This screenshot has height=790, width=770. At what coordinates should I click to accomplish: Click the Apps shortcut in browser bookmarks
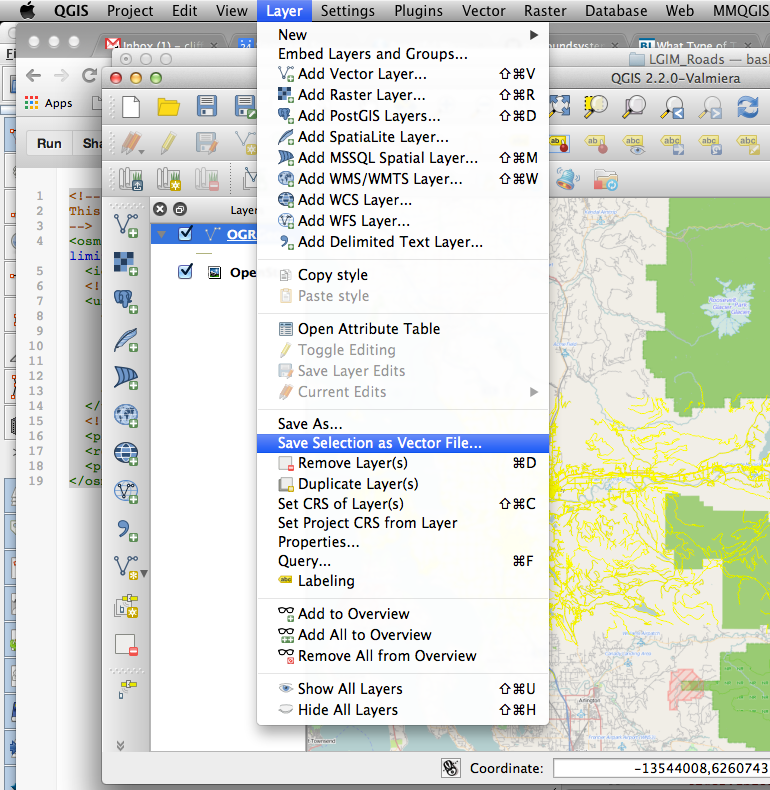[x=49, y=103]
